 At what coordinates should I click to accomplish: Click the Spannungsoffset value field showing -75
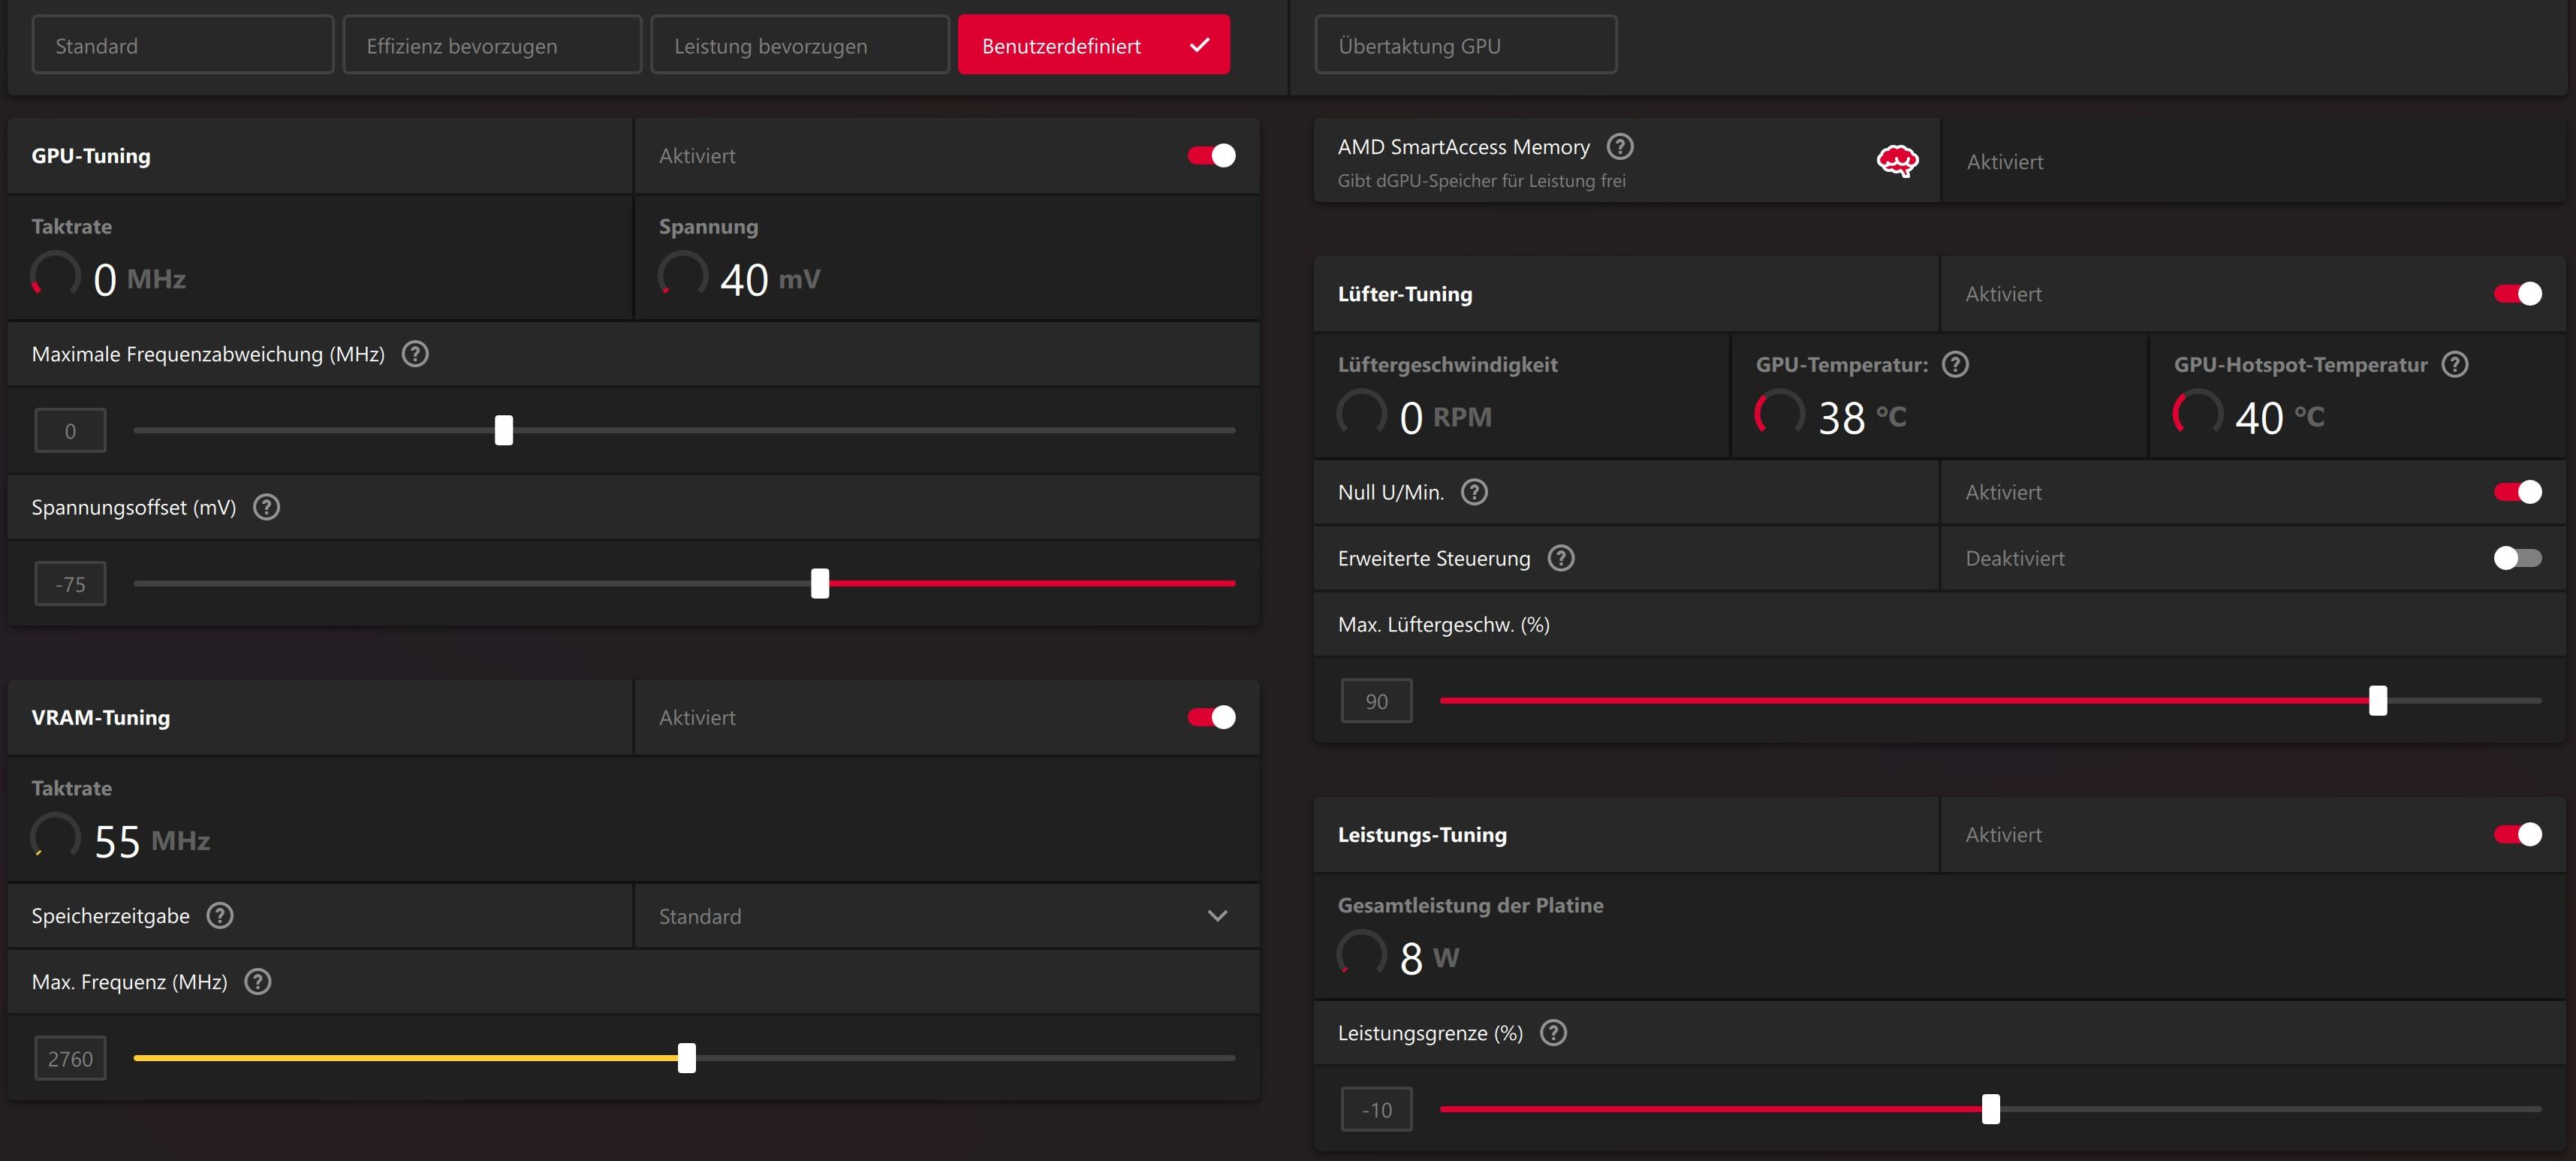click(70, 584)
